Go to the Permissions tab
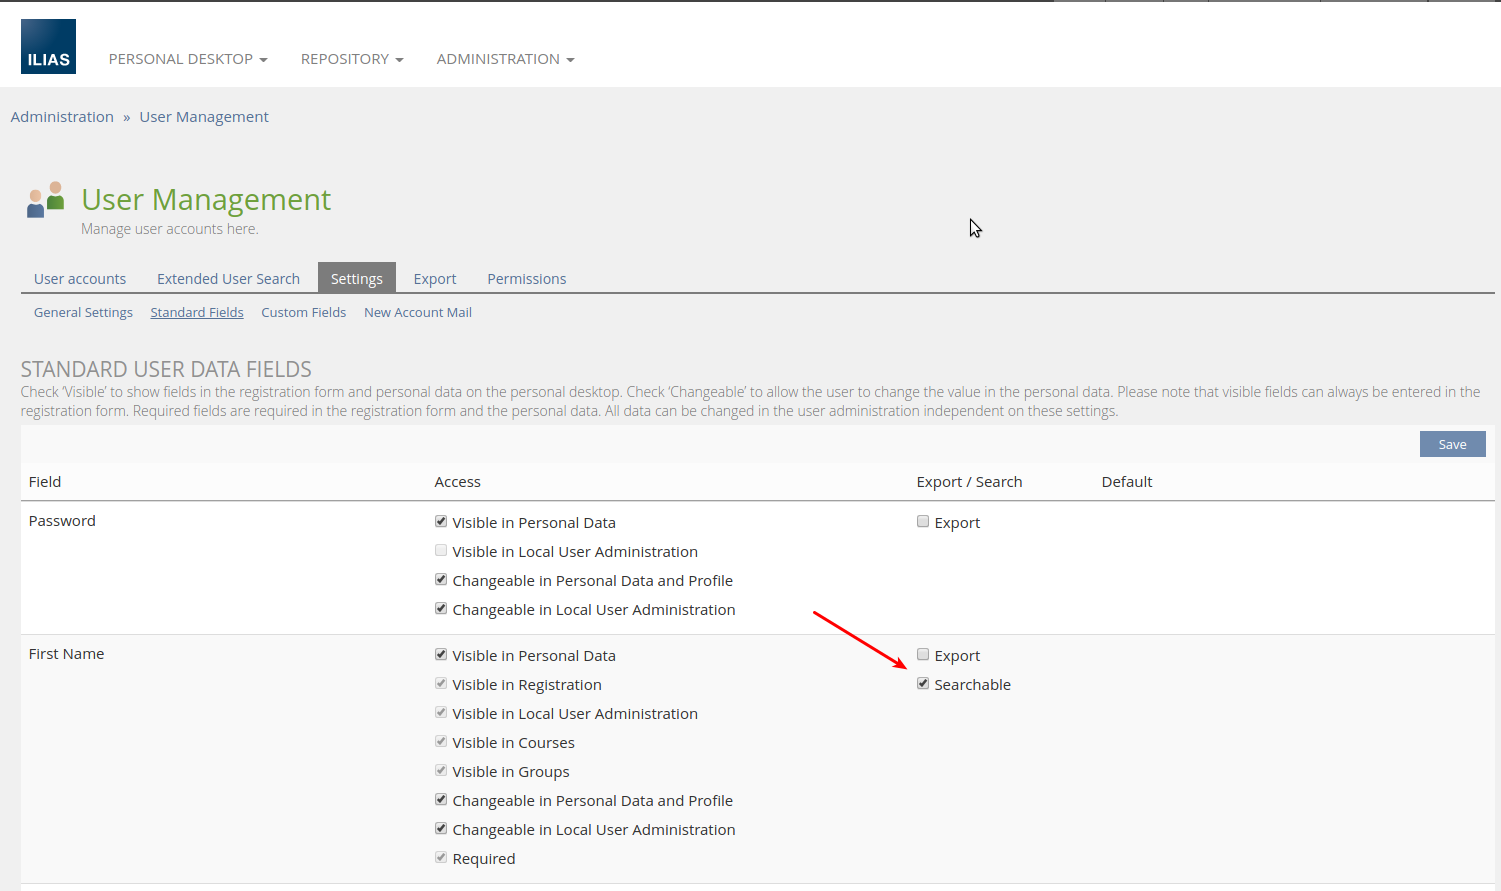1501x891 pixels. pyautogui.click(x=526, y=279)
